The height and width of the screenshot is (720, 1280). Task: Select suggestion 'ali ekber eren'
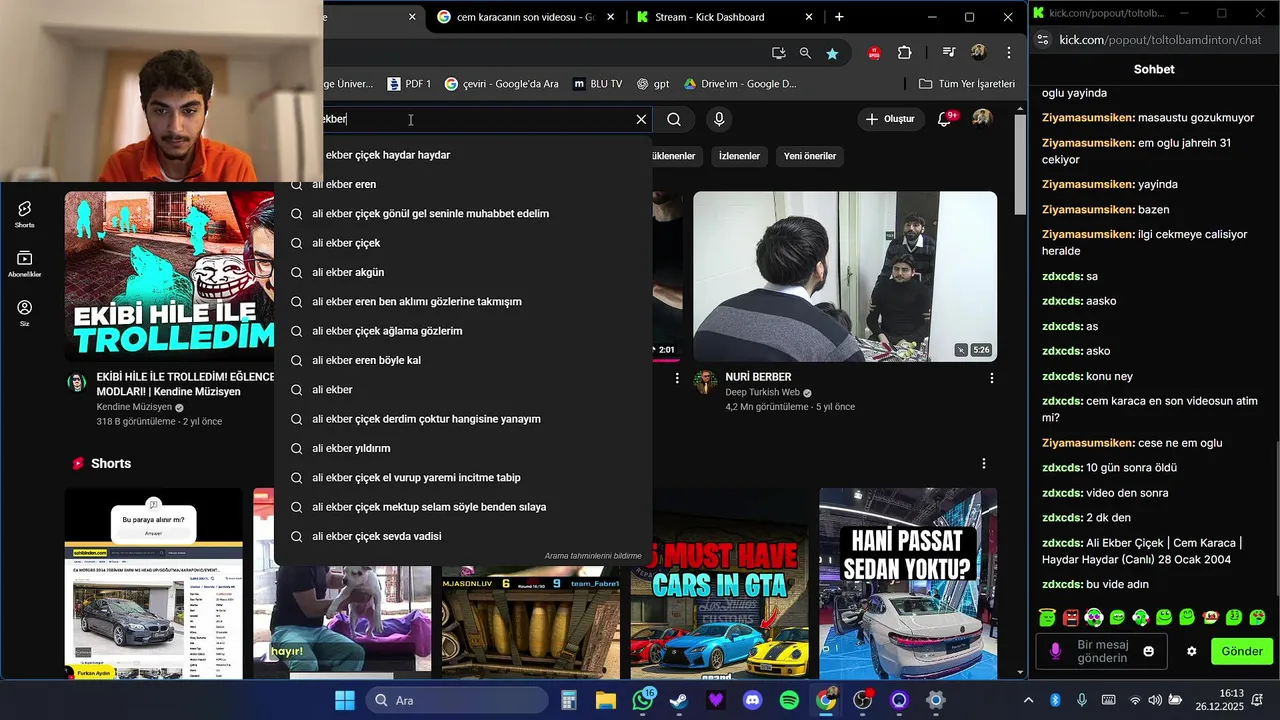click(463, 184)
